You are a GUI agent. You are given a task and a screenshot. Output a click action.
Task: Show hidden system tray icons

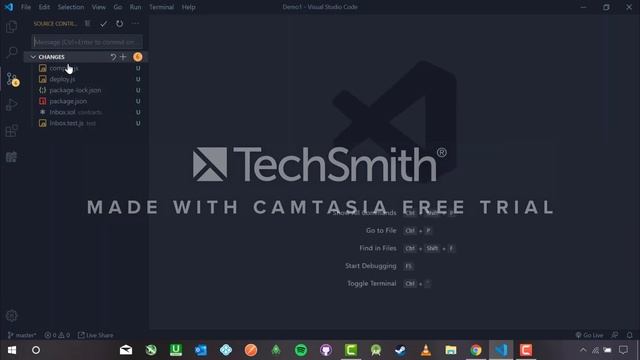point(583,350)
